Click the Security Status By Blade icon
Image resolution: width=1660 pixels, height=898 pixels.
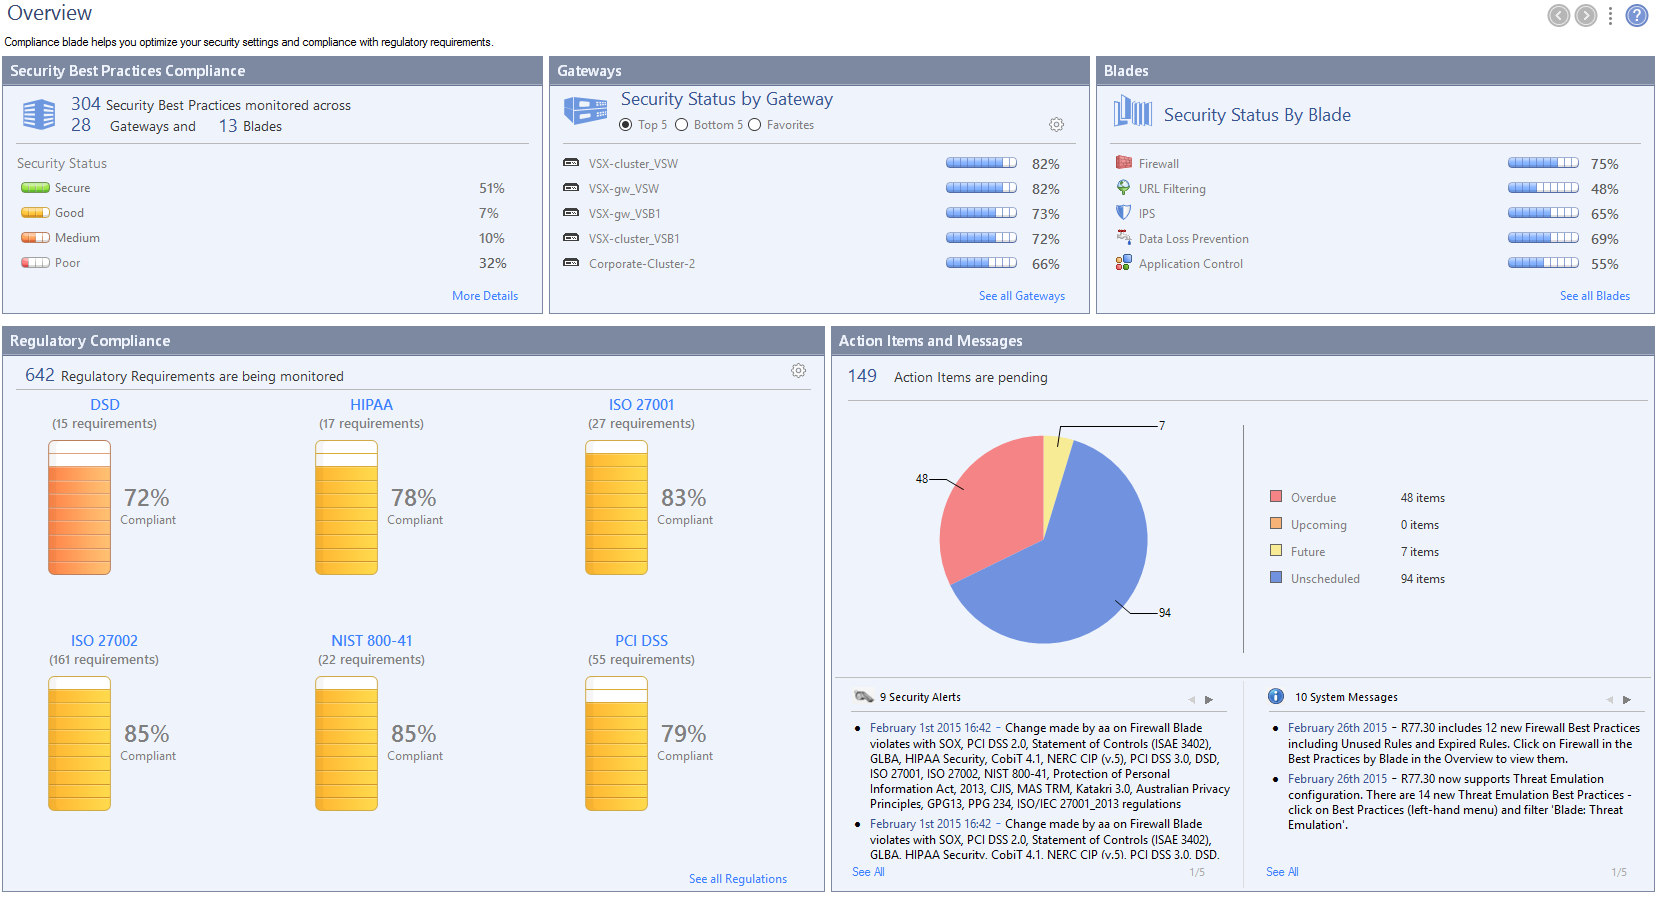(x=1133, y=111)
